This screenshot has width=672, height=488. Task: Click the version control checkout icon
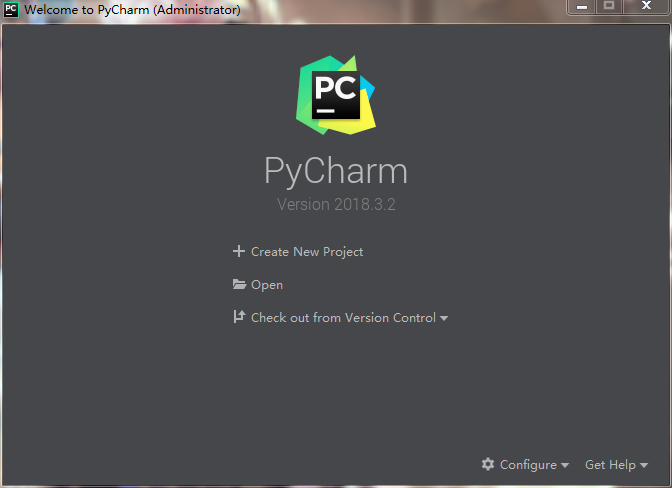pos(239,317)
